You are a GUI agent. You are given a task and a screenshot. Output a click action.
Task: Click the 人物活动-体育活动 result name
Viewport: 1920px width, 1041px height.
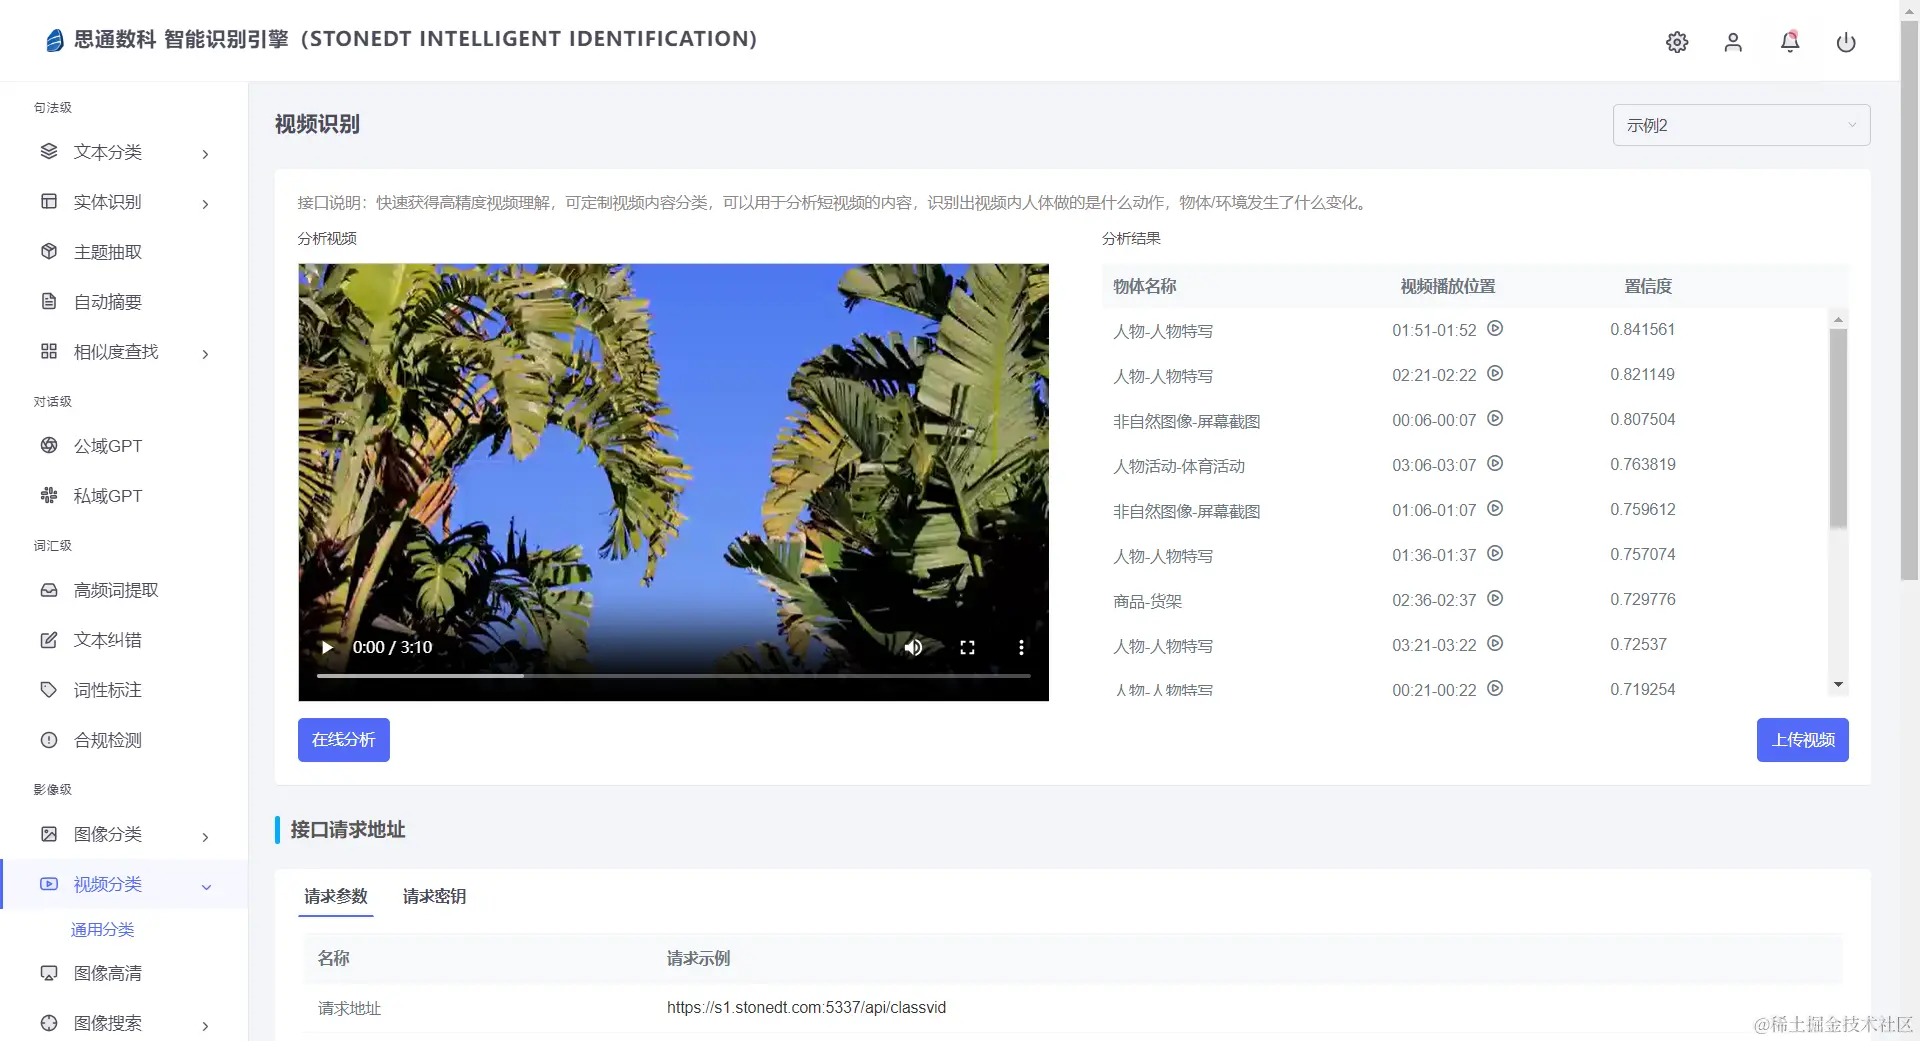coord(1179,466)
